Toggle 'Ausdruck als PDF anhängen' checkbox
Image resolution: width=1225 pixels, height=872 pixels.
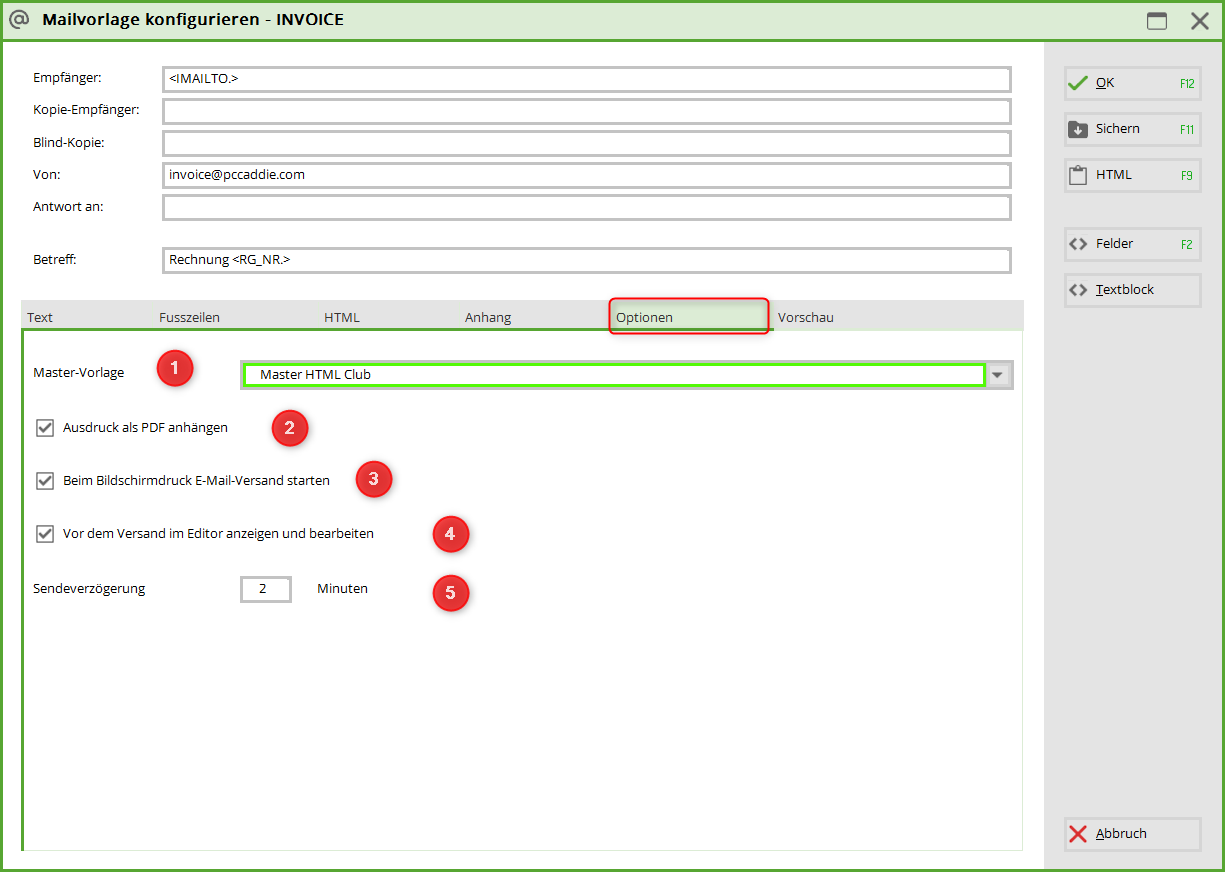click(45, 428)
